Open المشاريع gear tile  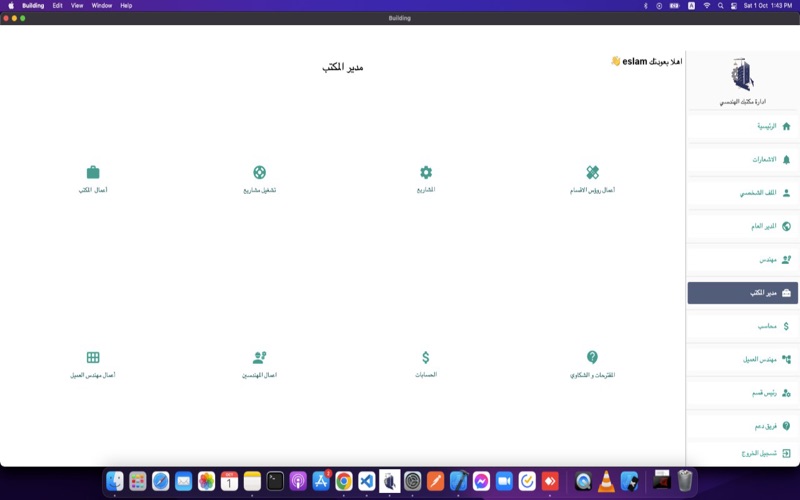click(426, 179)
